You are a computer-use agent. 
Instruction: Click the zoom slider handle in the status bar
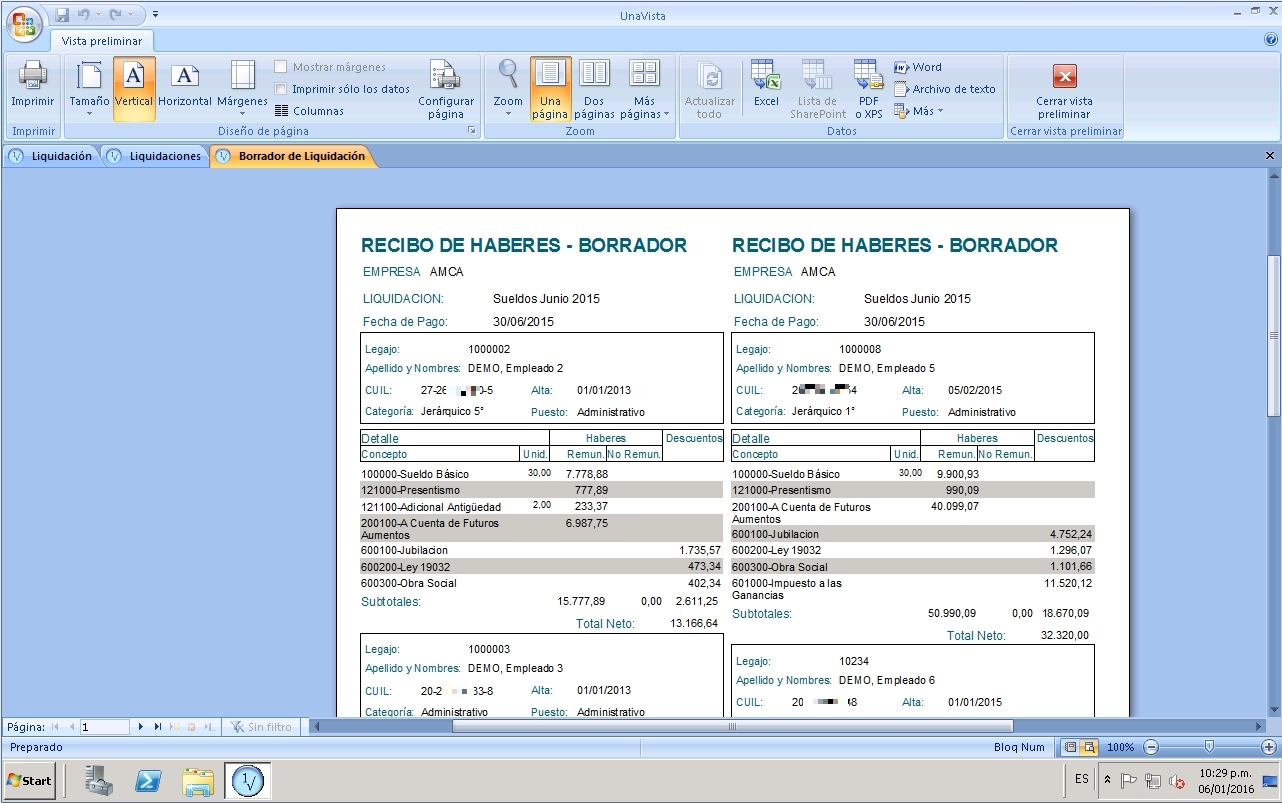click(1209, 747)
